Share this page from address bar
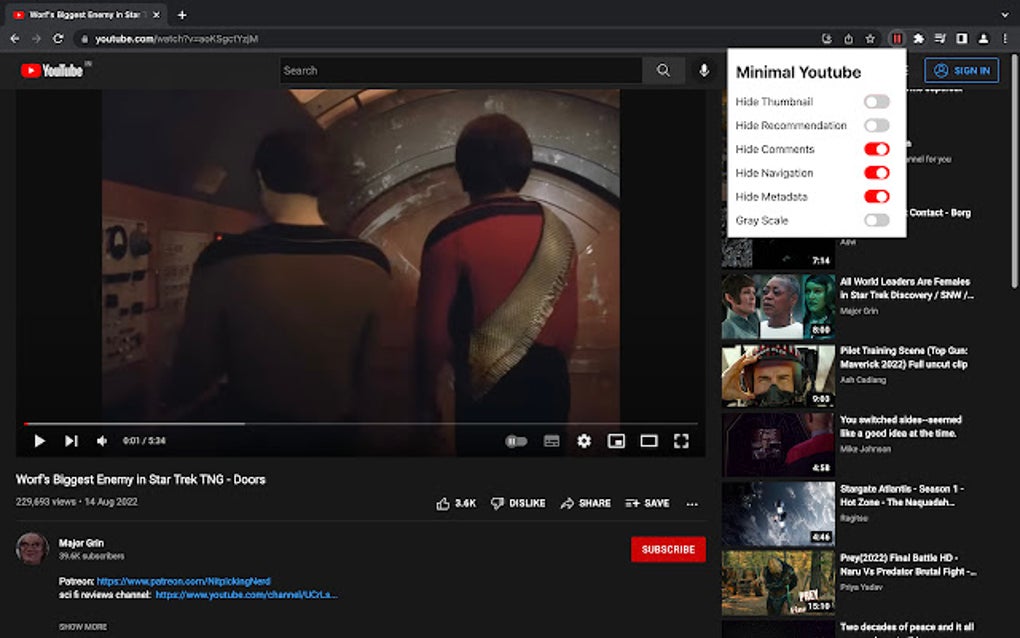1020x638 pixels. click(848, 39)
